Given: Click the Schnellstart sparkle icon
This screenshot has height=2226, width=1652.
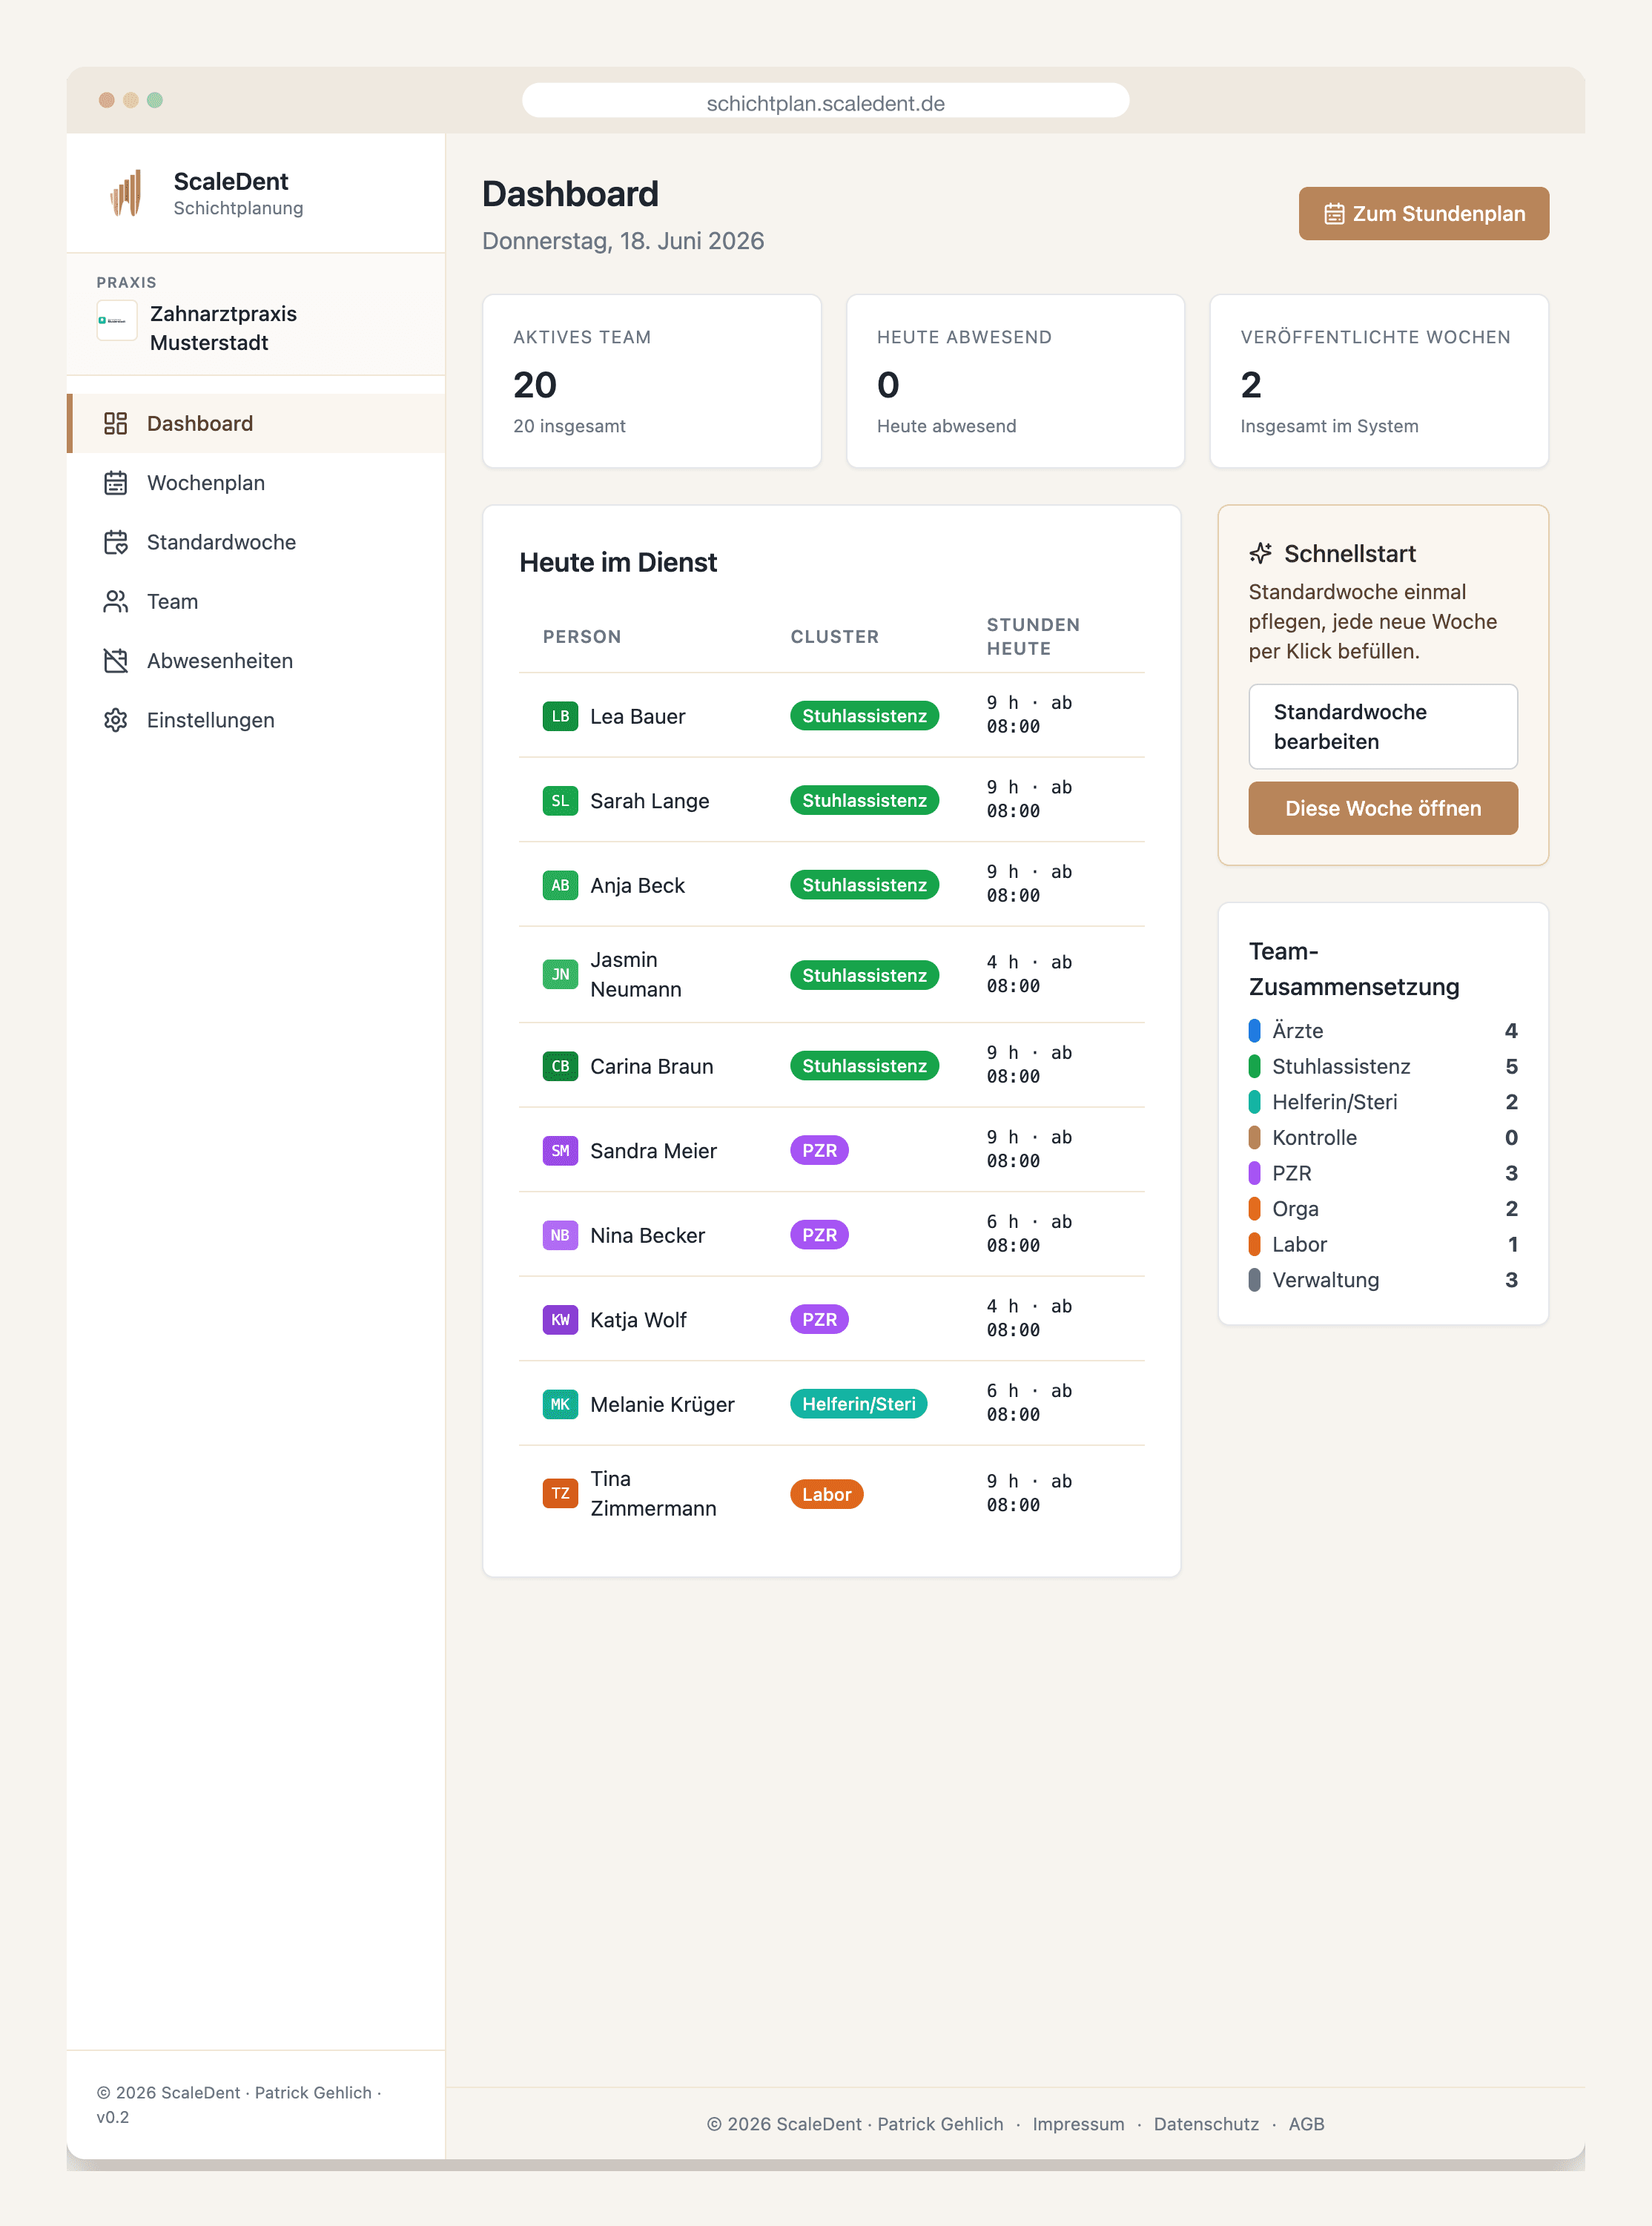Looking at the screenshot, I should pos(1261,553).
